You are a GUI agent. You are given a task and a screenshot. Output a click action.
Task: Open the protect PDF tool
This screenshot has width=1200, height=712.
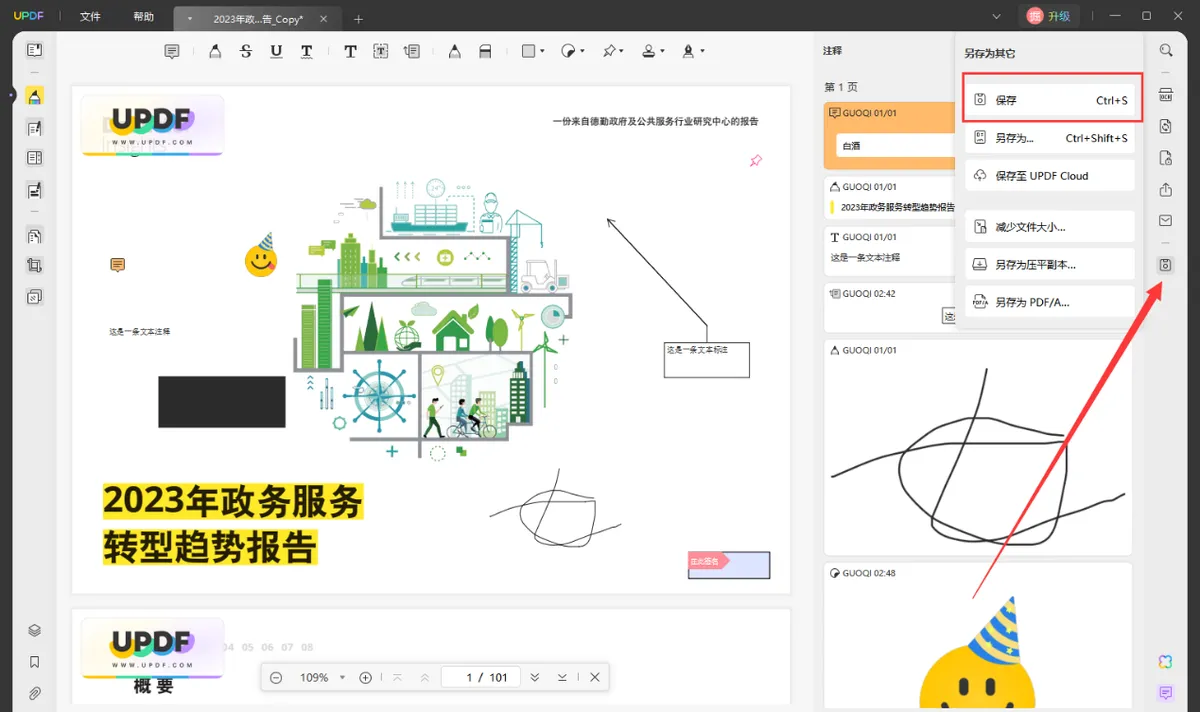[1166, 158]
